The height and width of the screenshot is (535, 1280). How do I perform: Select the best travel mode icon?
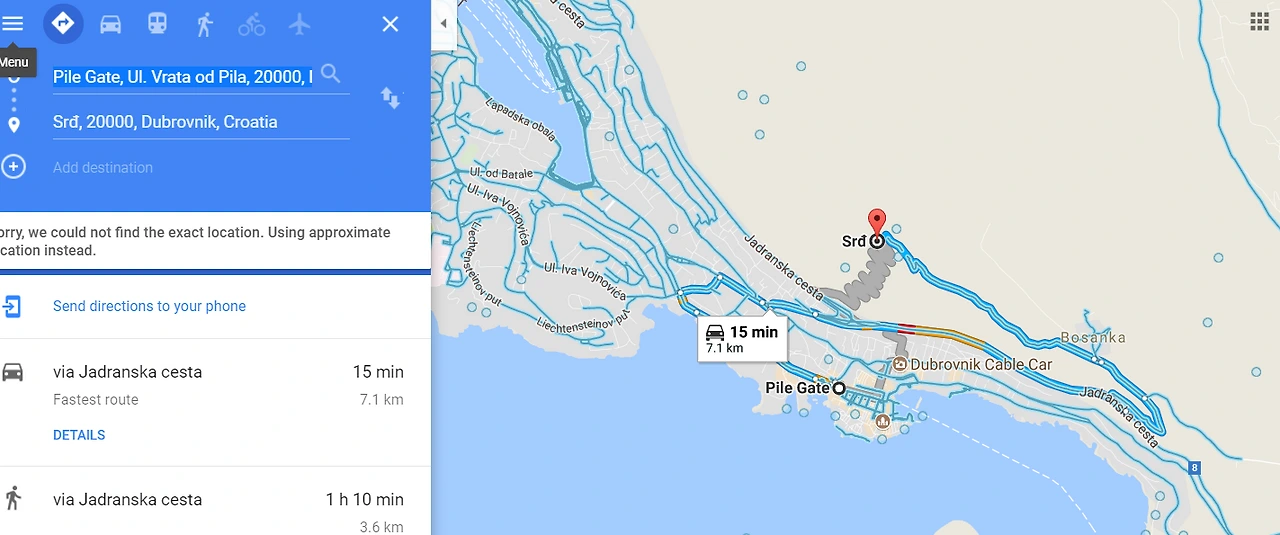point(63,24)
